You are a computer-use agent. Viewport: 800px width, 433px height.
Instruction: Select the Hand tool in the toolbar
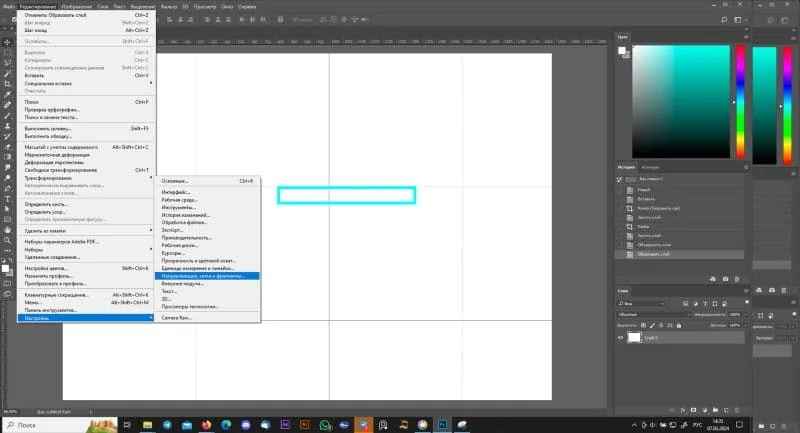pos(7,230)
